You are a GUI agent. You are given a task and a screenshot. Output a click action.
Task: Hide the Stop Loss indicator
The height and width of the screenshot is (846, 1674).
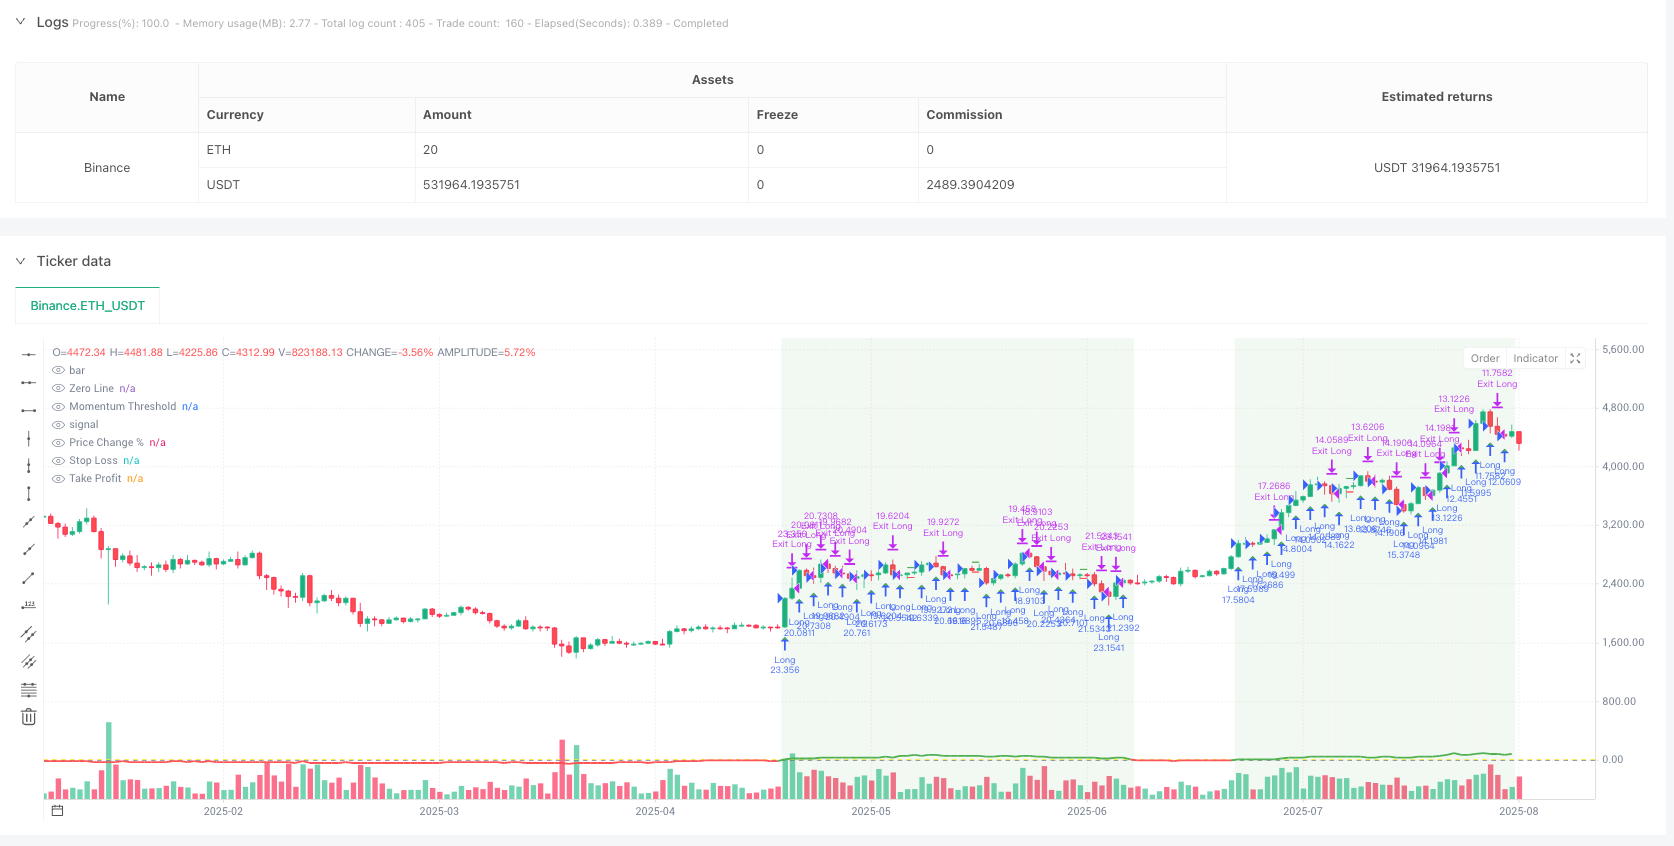tap(58, 461)
